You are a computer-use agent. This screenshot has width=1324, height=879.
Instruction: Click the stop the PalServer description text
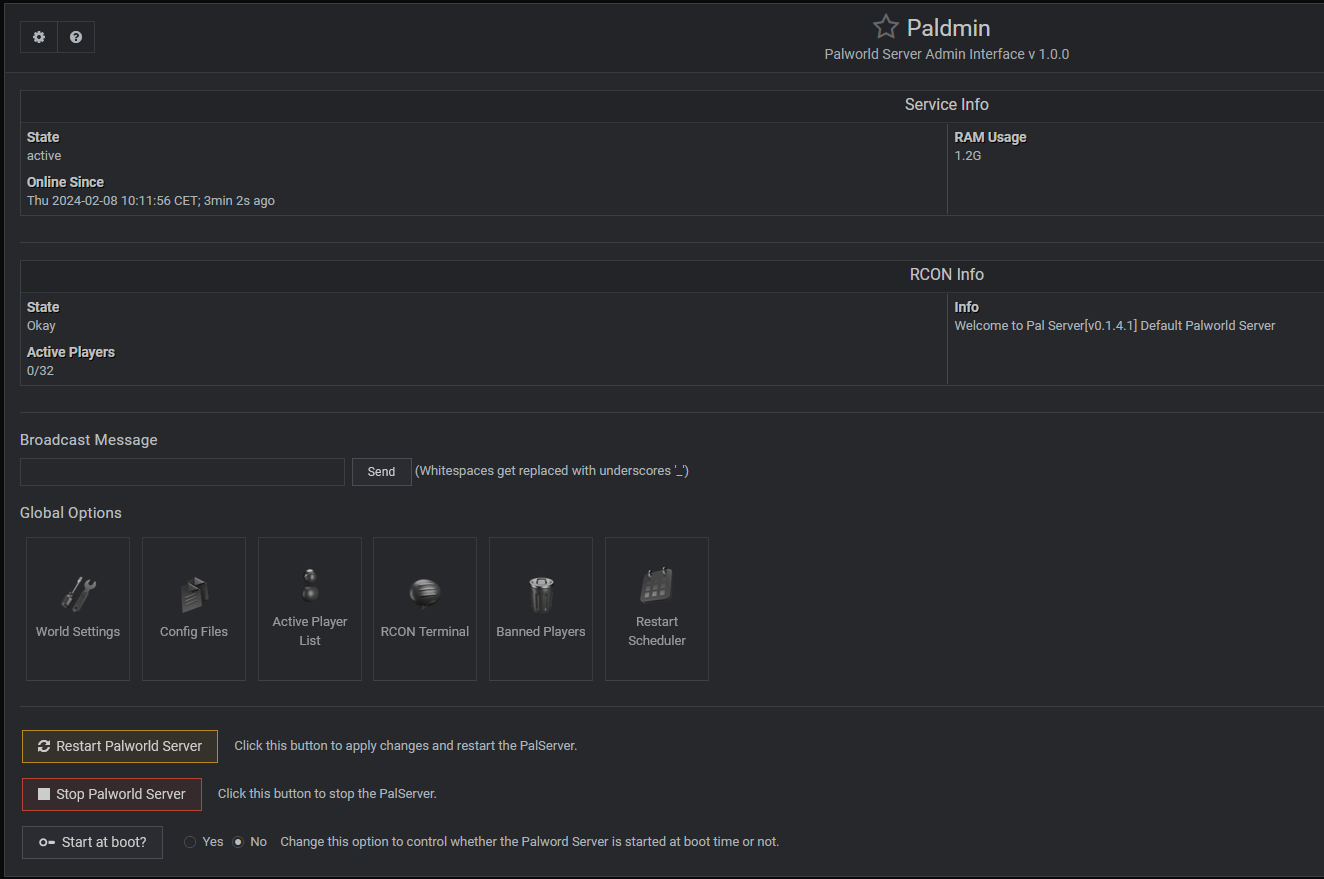(x=327, y=794)
